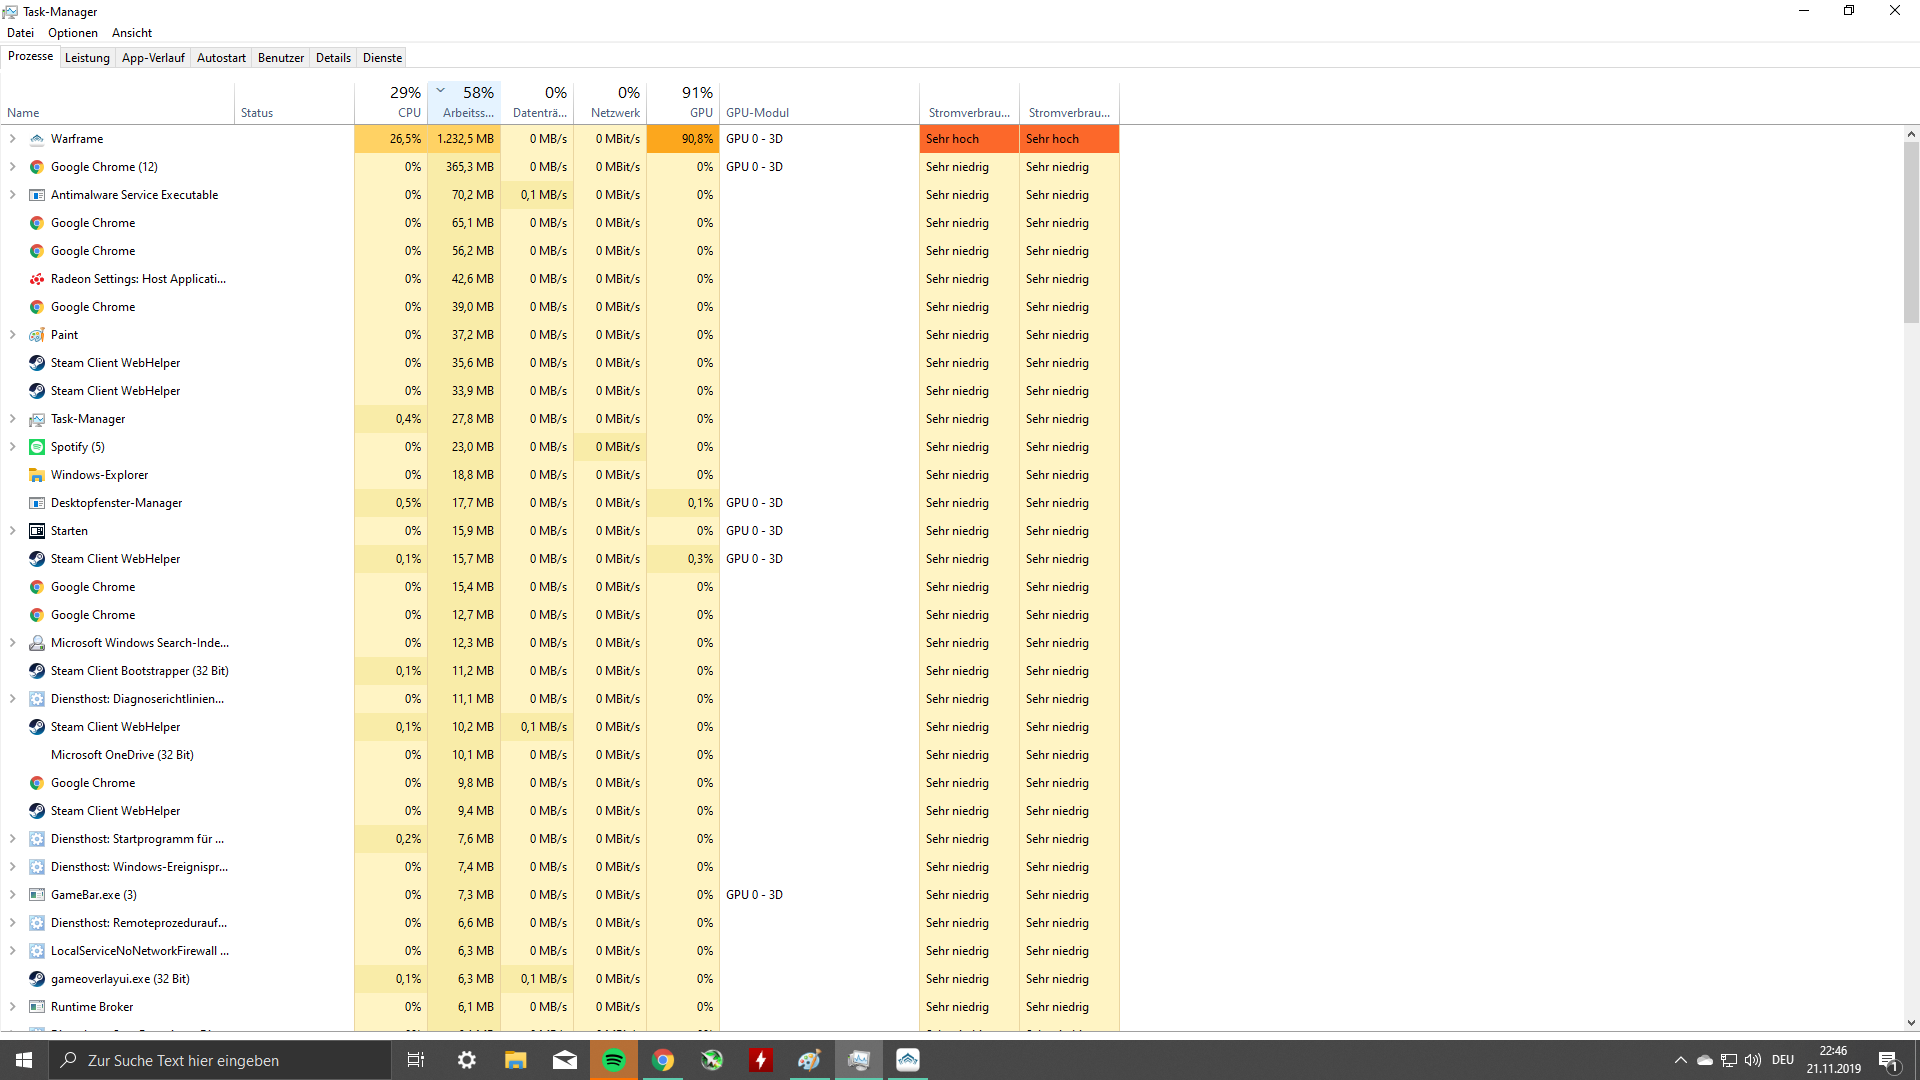Open the Optionen menu
The image size is (1920, 1080).
click(73, 33)
